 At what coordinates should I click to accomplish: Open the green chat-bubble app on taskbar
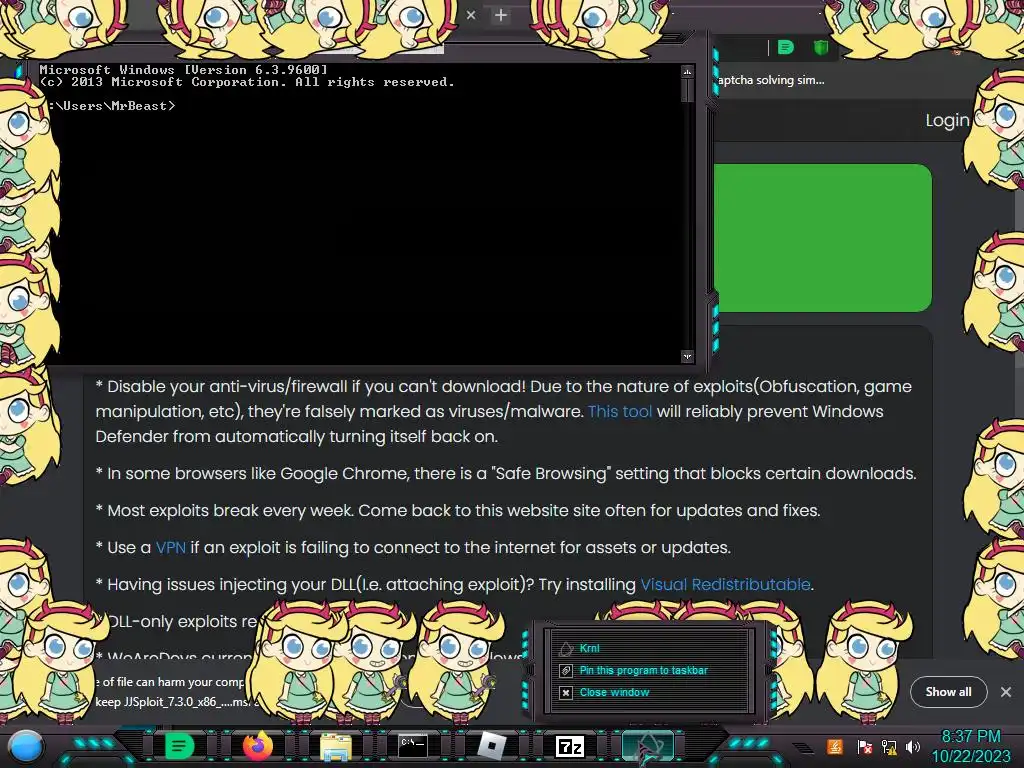180,746
